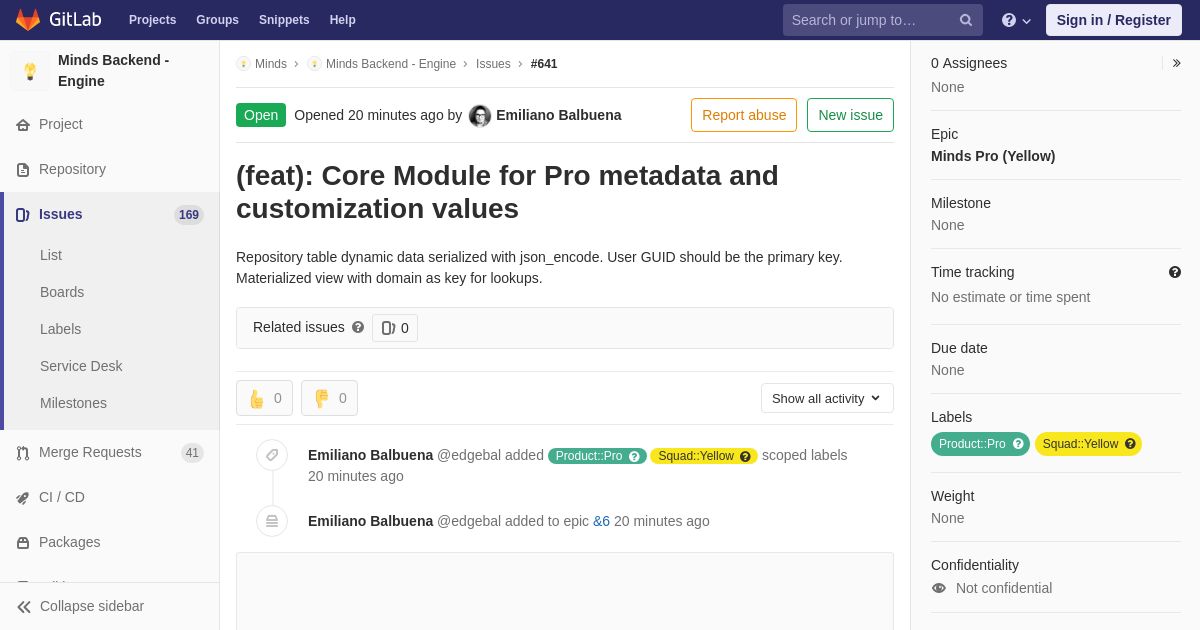Click the Merge Requests icon
This screenshot has width=1200, height=630.
(23, 453)
